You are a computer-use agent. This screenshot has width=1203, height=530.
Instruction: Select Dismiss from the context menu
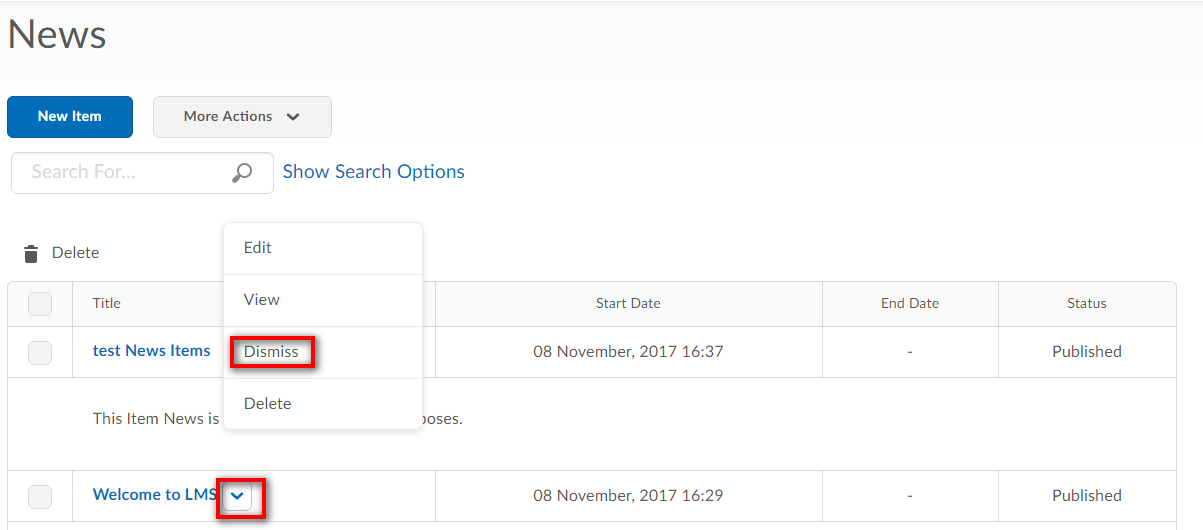coord(271,352)
